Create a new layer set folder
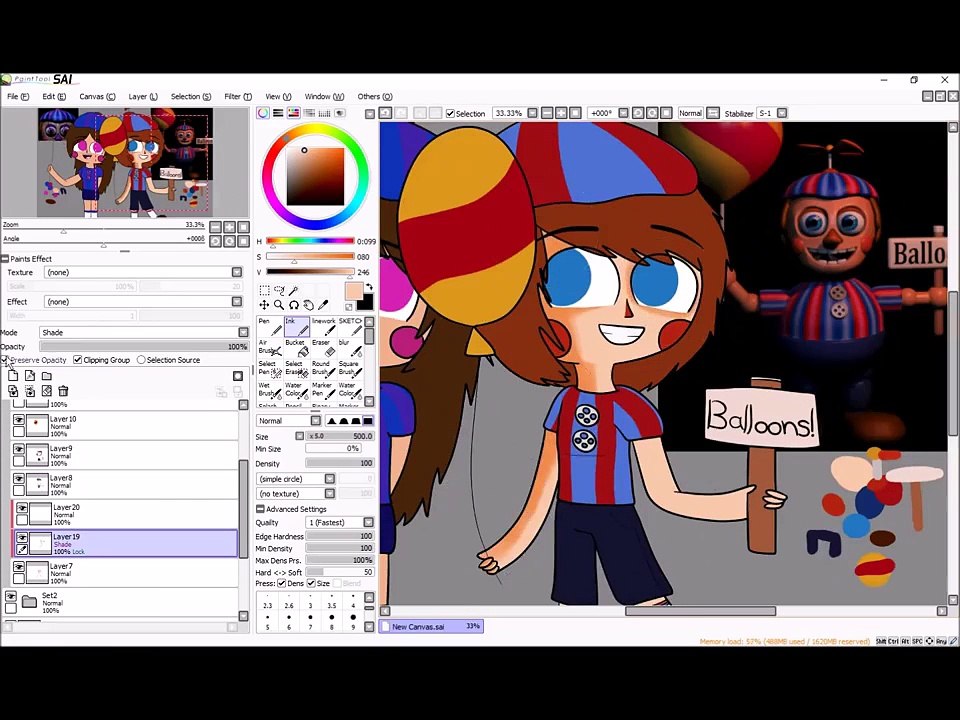 [47, 375]
